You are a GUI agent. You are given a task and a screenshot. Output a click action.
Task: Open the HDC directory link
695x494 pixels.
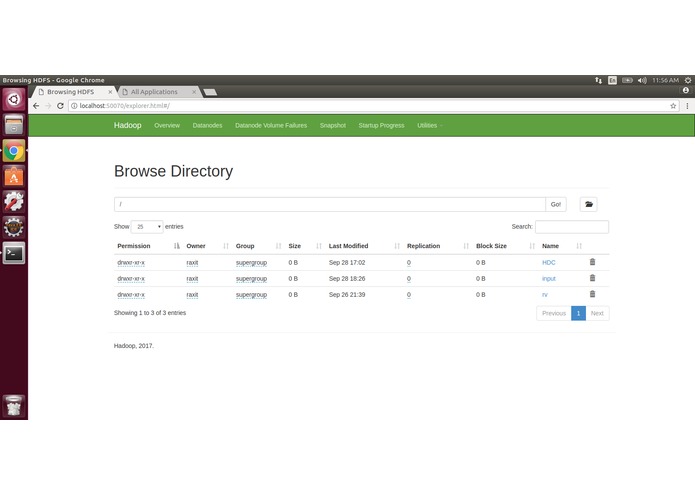coord(549,262)
